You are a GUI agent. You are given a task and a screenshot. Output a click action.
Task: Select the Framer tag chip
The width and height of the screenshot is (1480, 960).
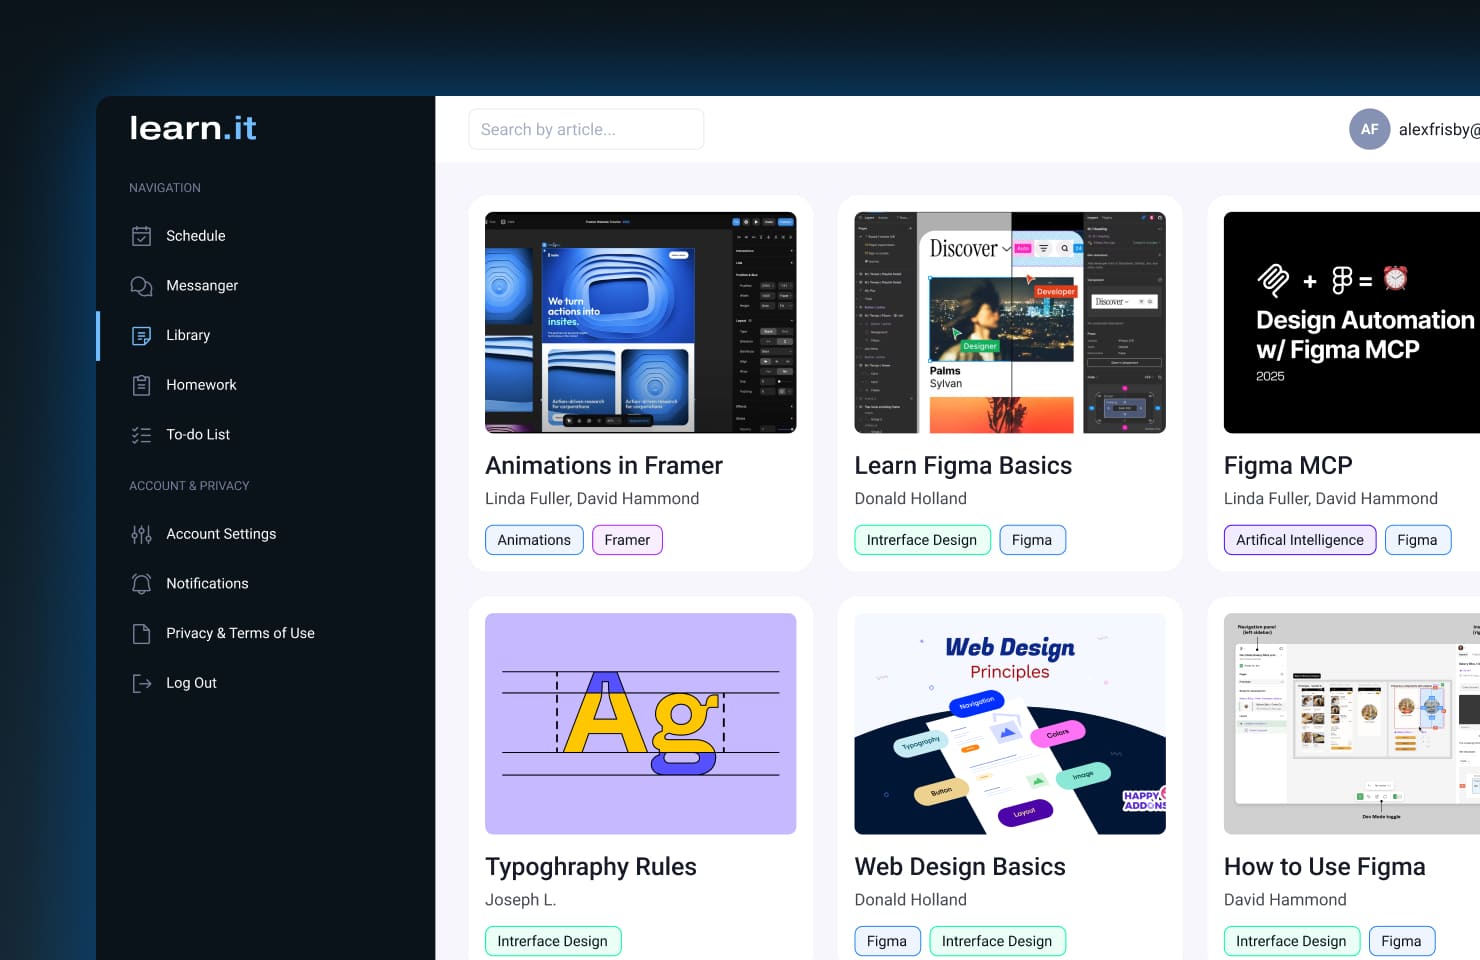[627, 539]
